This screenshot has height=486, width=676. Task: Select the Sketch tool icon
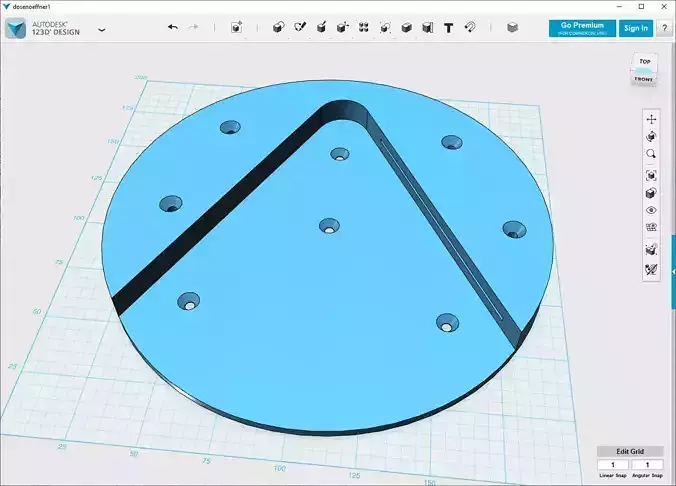pos(300,28)
